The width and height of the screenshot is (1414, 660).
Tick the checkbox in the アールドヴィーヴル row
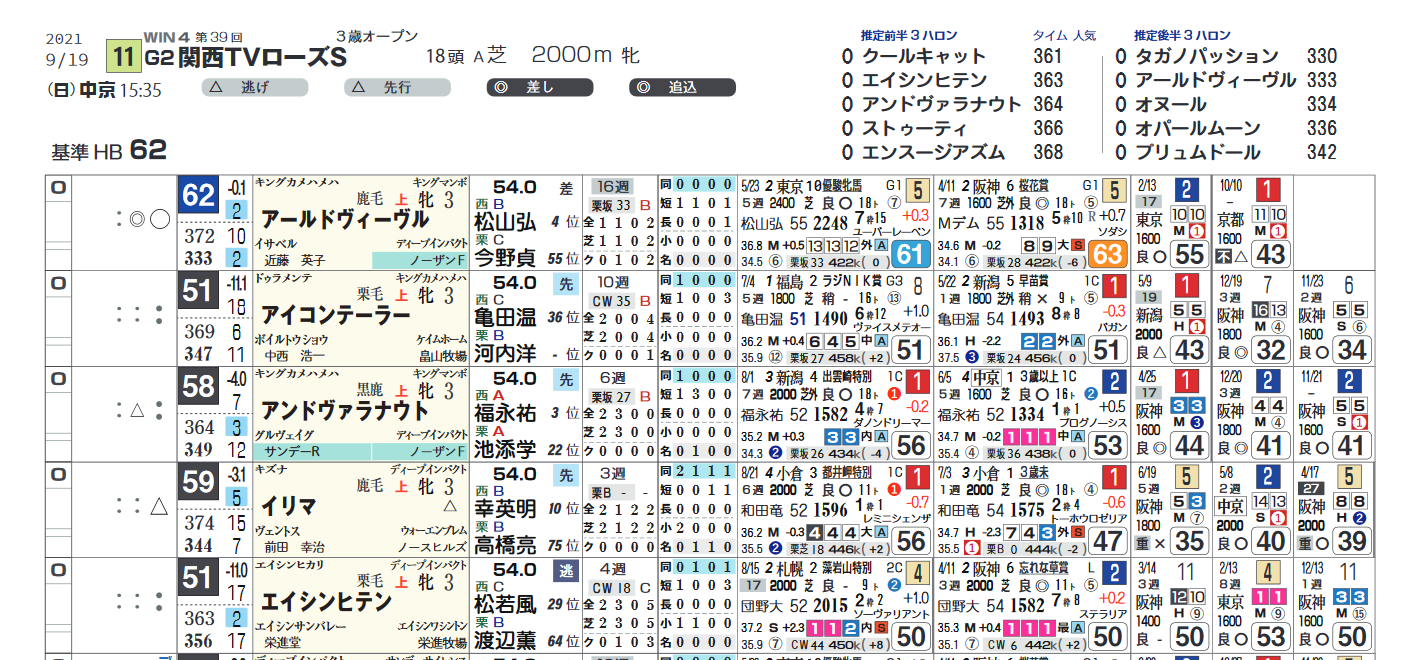pyautogui.click(x=59, y=187)
